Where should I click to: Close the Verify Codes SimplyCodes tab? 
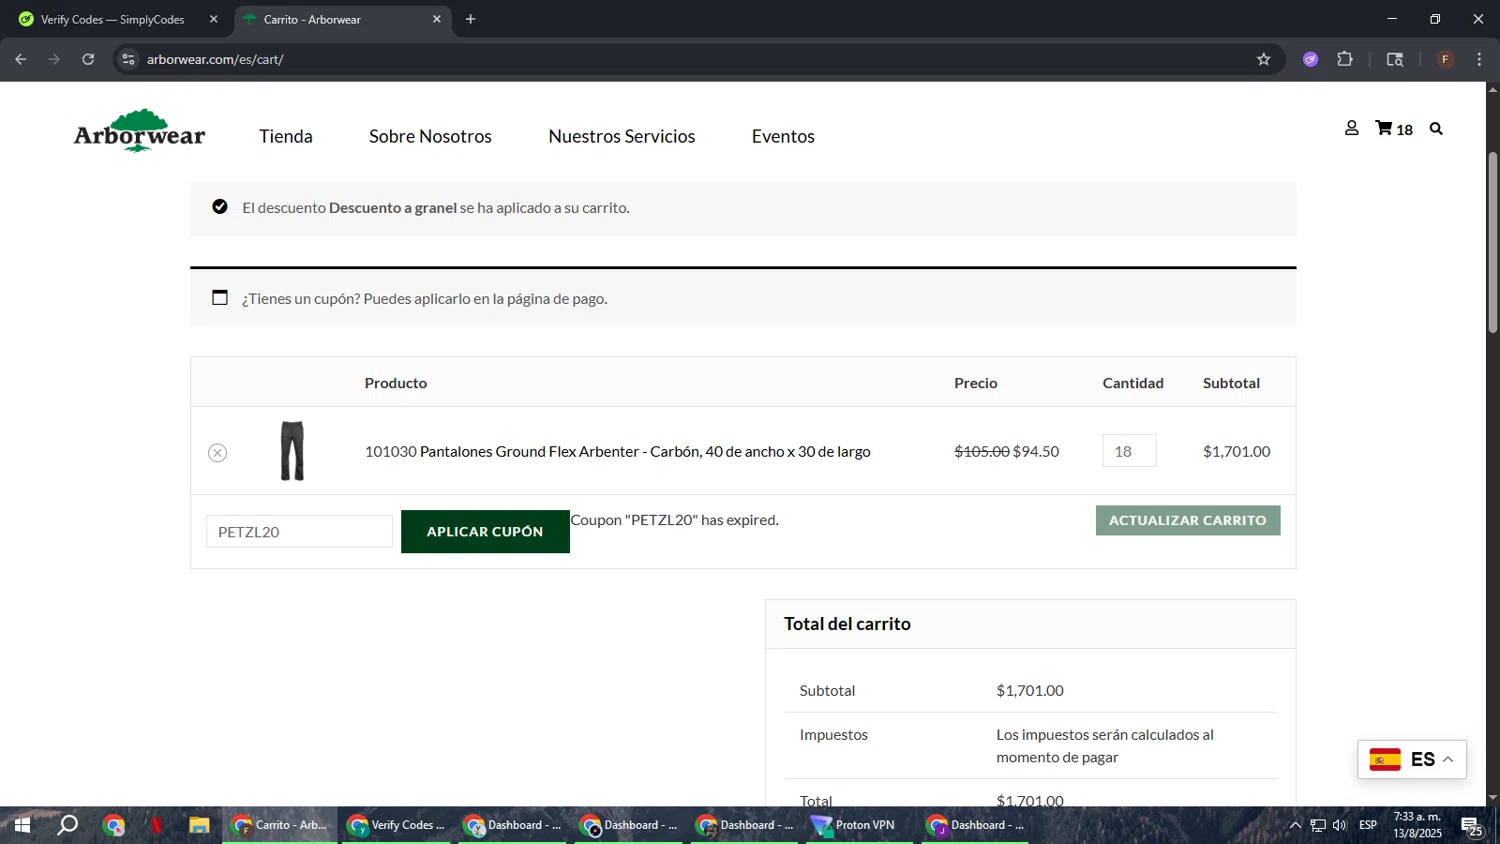pos(213,19)
